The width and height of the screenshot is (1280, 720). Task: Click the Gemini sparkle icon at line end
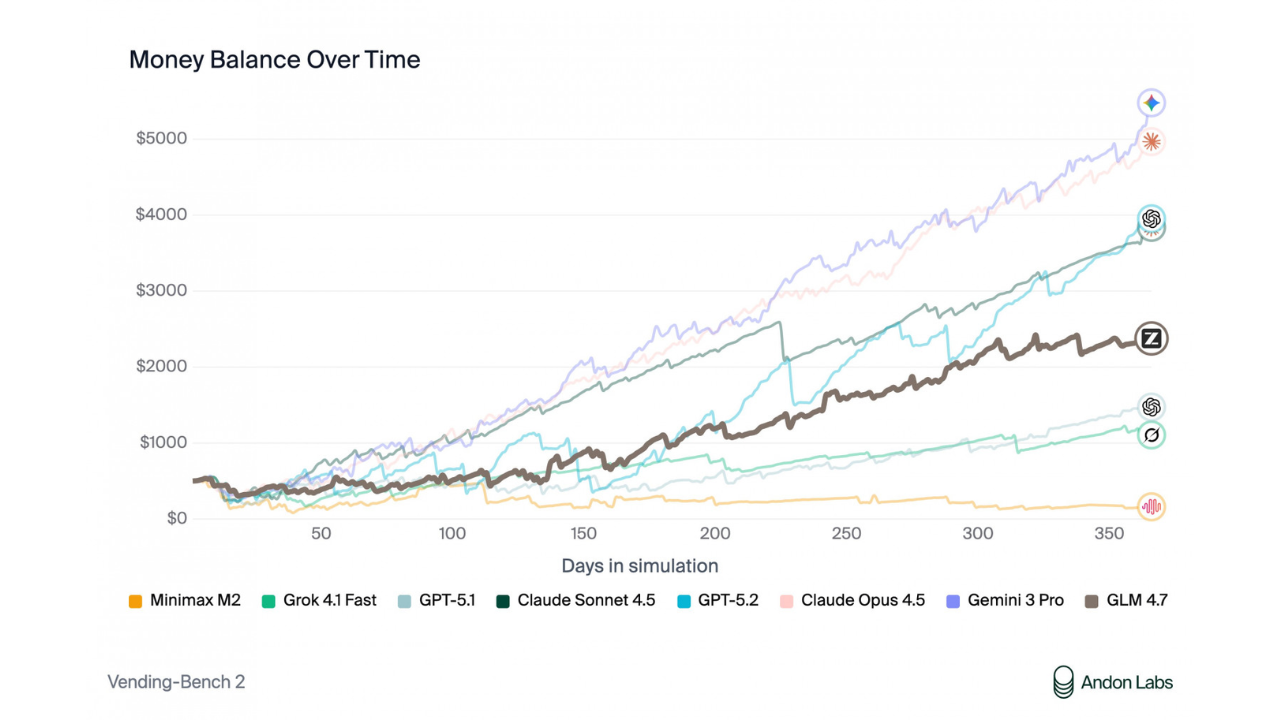click(x=1152, y=103)
